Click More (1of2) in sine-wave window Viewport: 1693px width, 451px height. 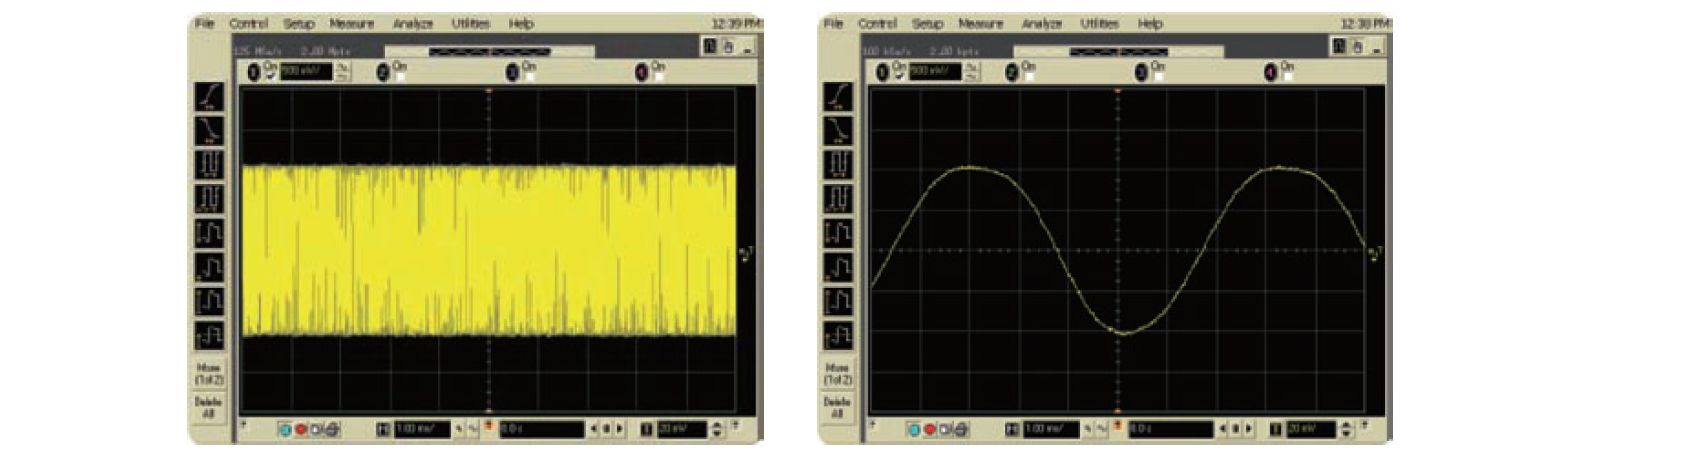point(838,374)
